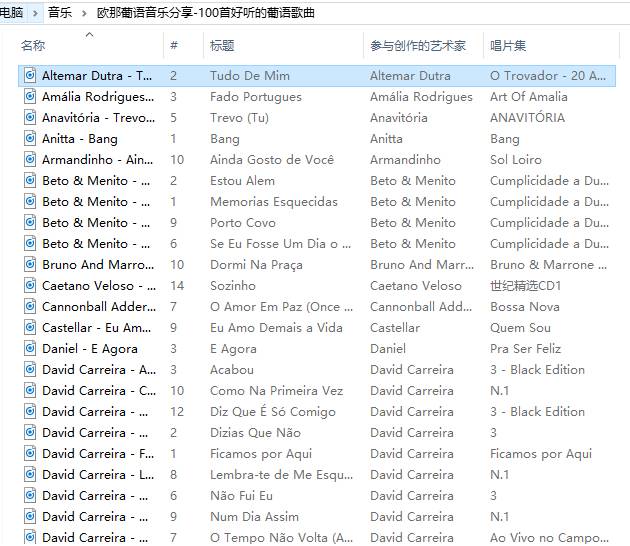
Task: Click the album Quem Sou
Action: tap(520, 327)
